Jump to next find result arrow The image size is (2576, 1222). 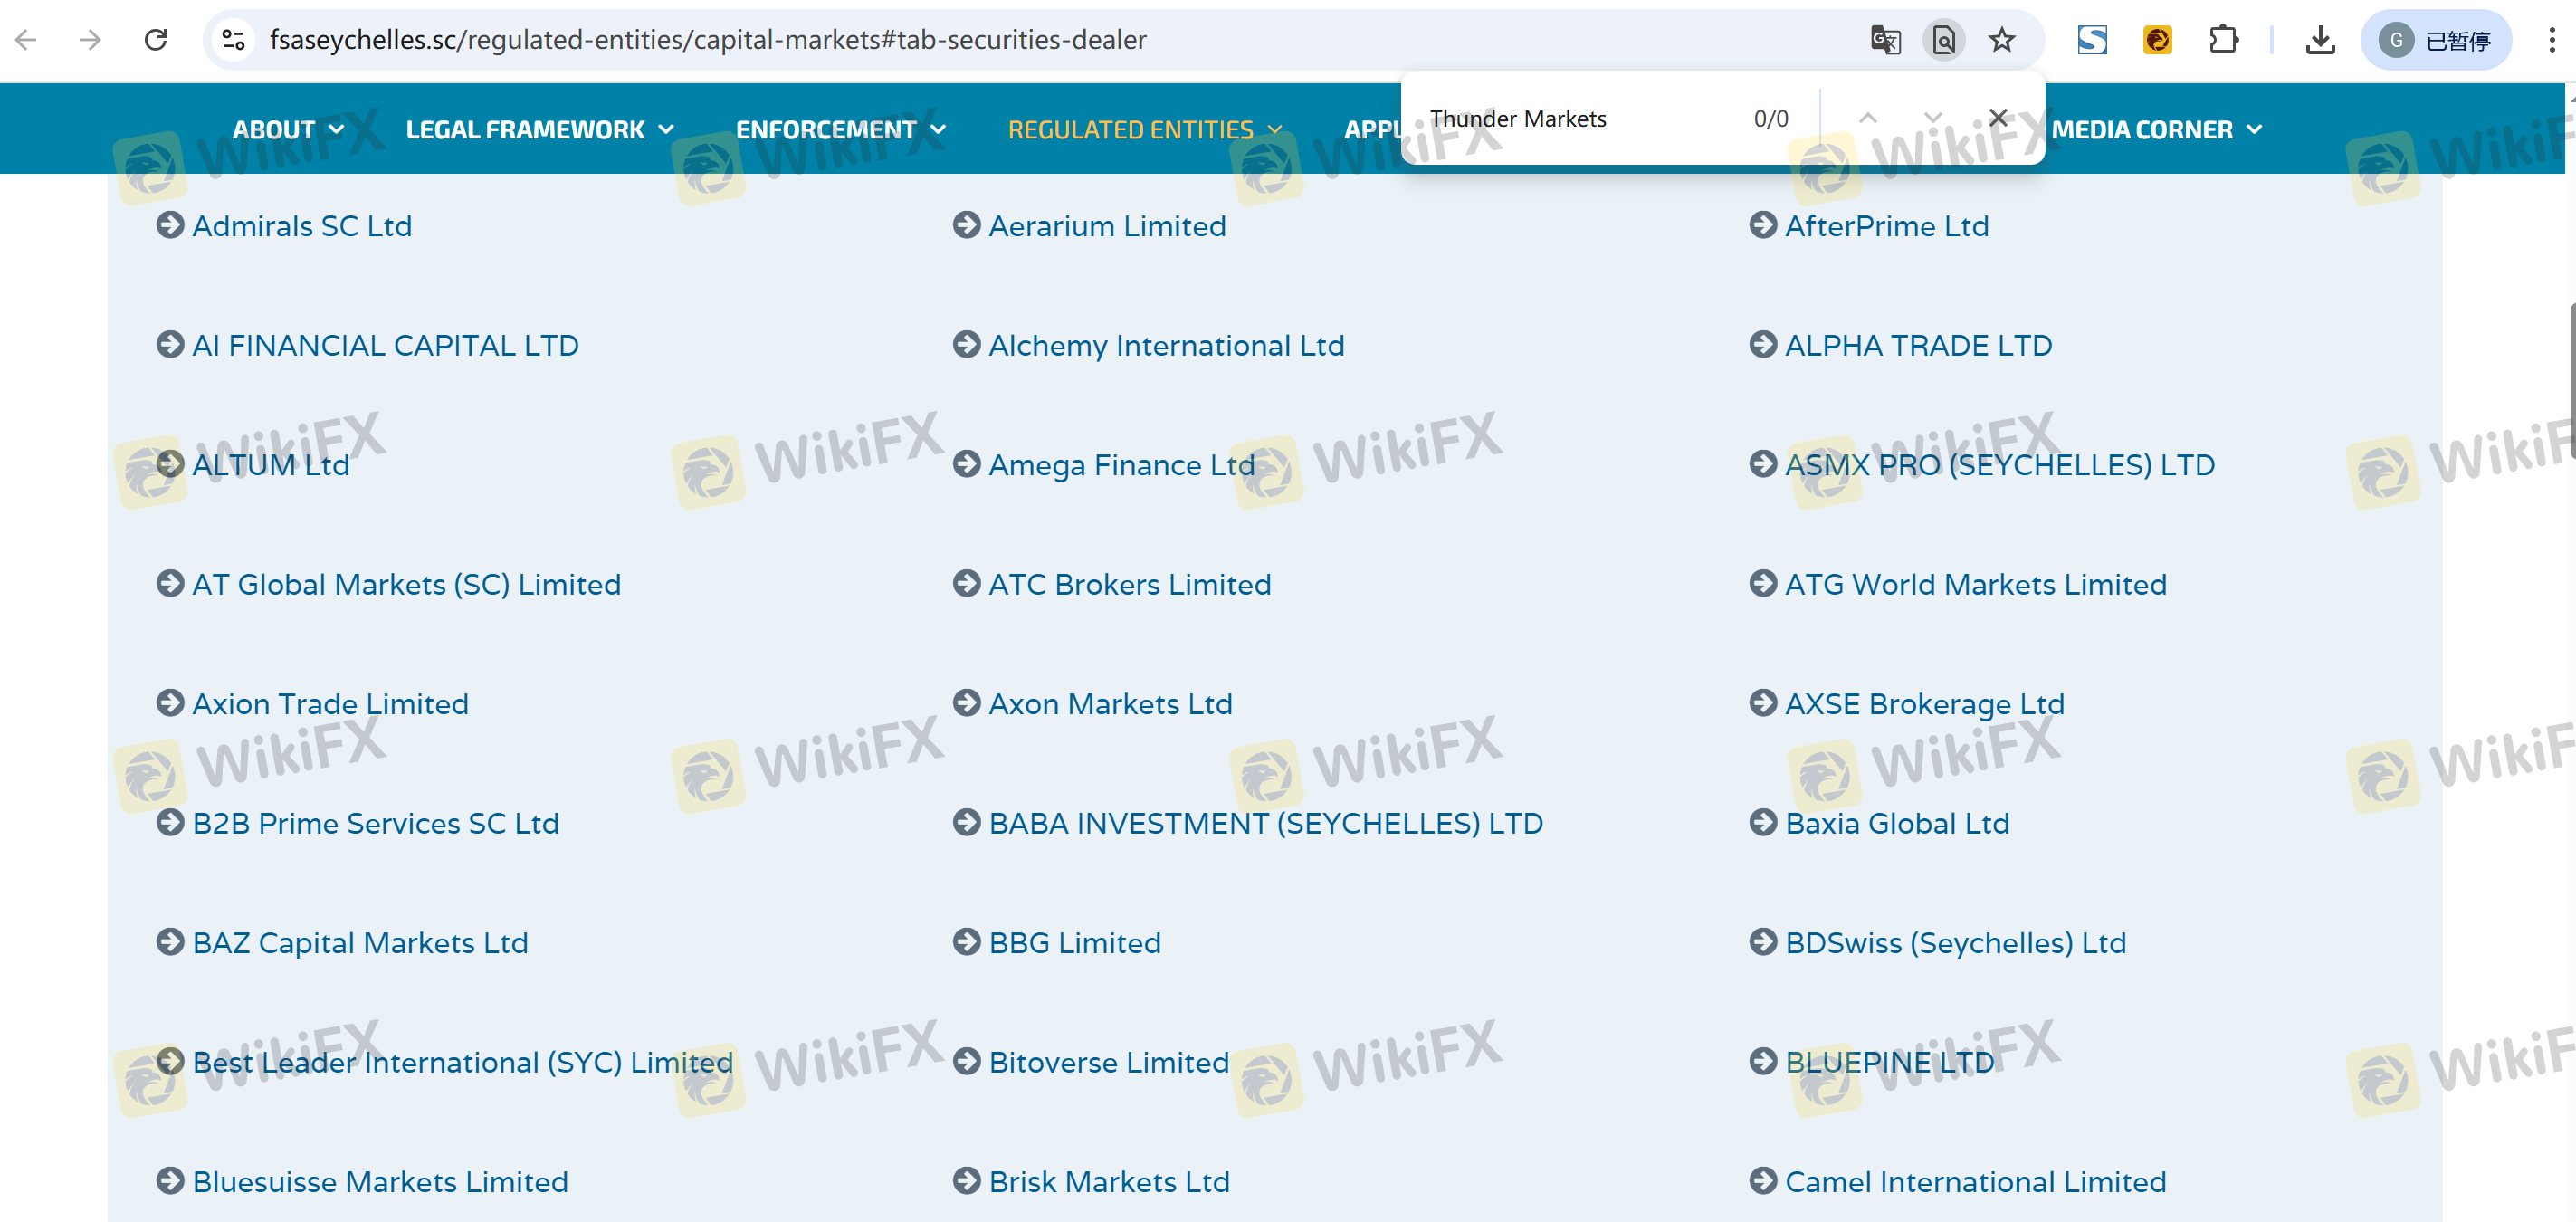point(1932,118)
